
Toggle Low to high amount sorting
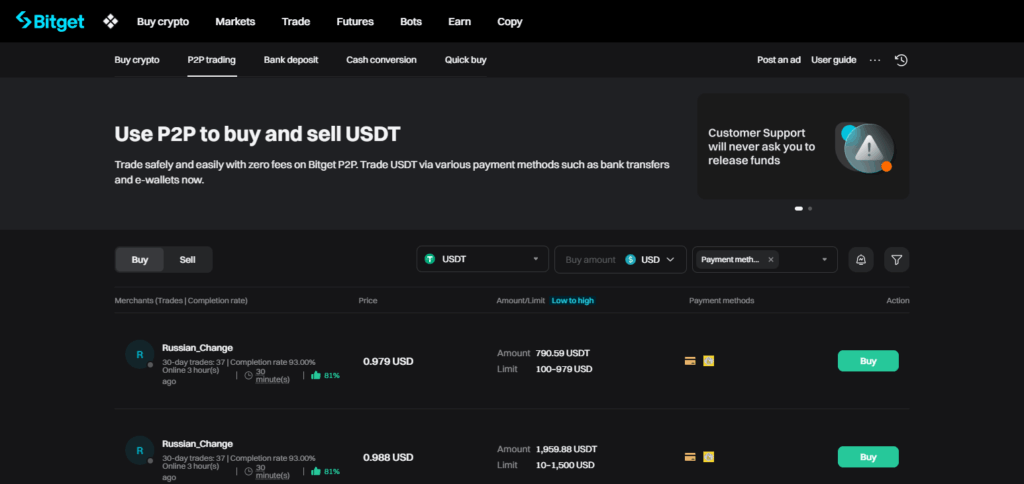click(x=573, y=300)
